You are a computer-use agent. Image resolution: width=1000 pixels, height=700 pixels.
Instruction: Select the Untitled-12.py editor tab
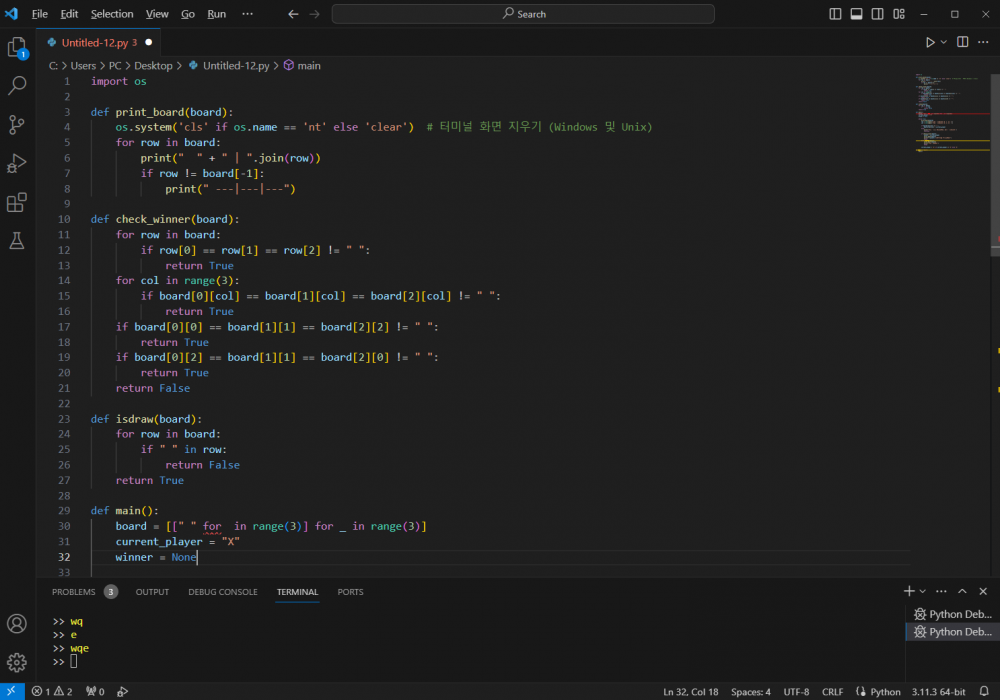point(99,43)
